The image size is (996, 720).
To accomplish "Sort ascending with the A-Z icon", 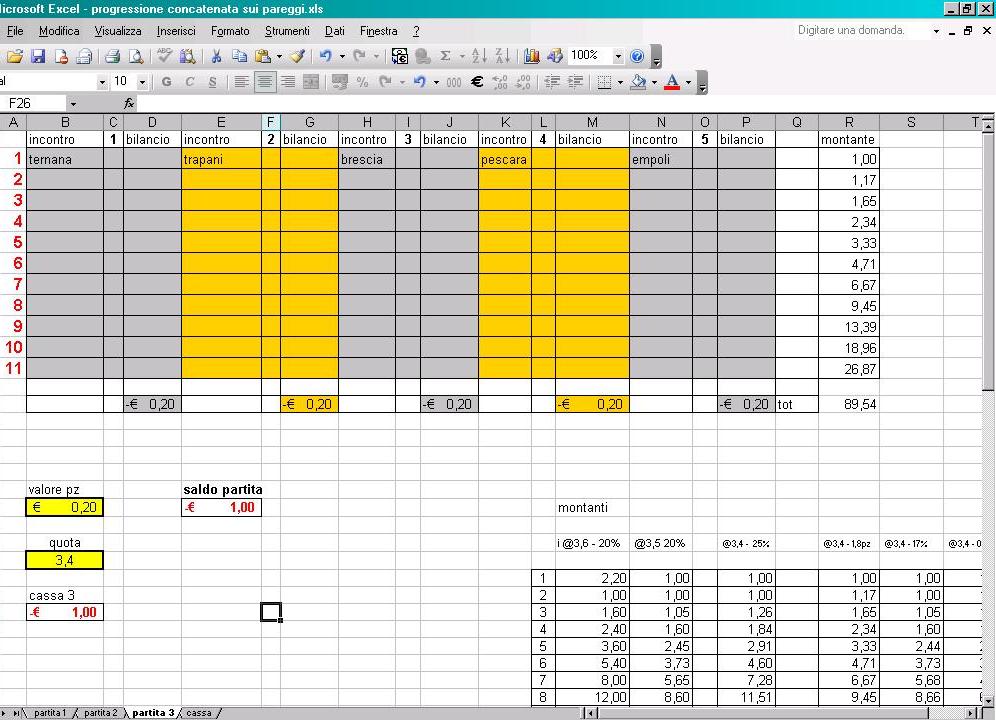I will tap(478, 57).
